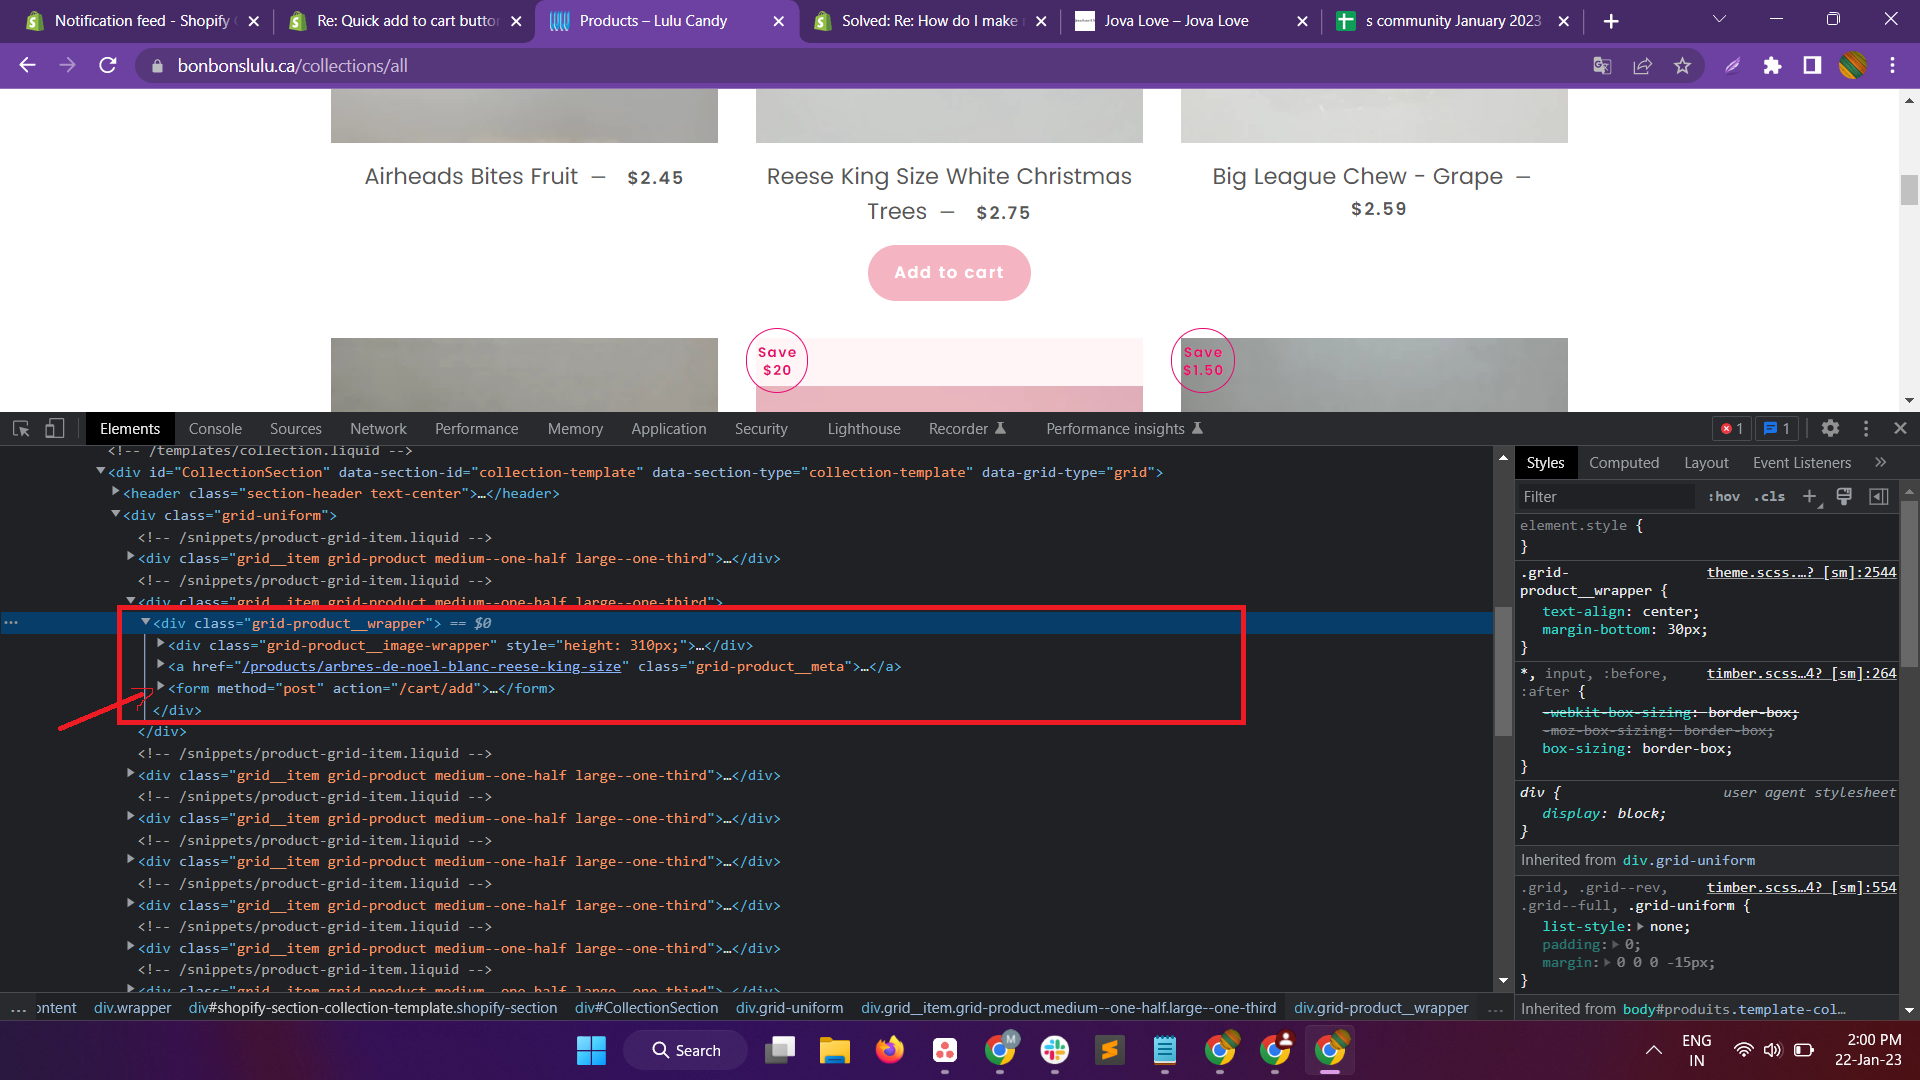Screen dimensions: 1920x1080
Task: Expand the form method post node
Action: [x=160, y=688]
